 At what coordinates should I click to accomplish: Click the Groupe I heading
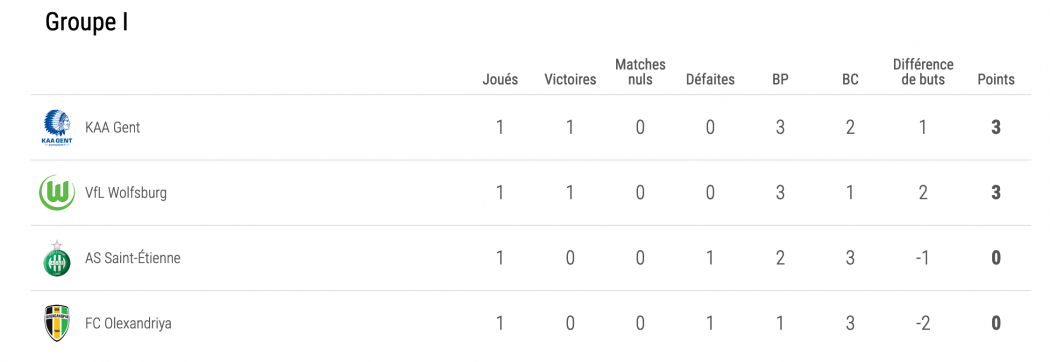86,23
